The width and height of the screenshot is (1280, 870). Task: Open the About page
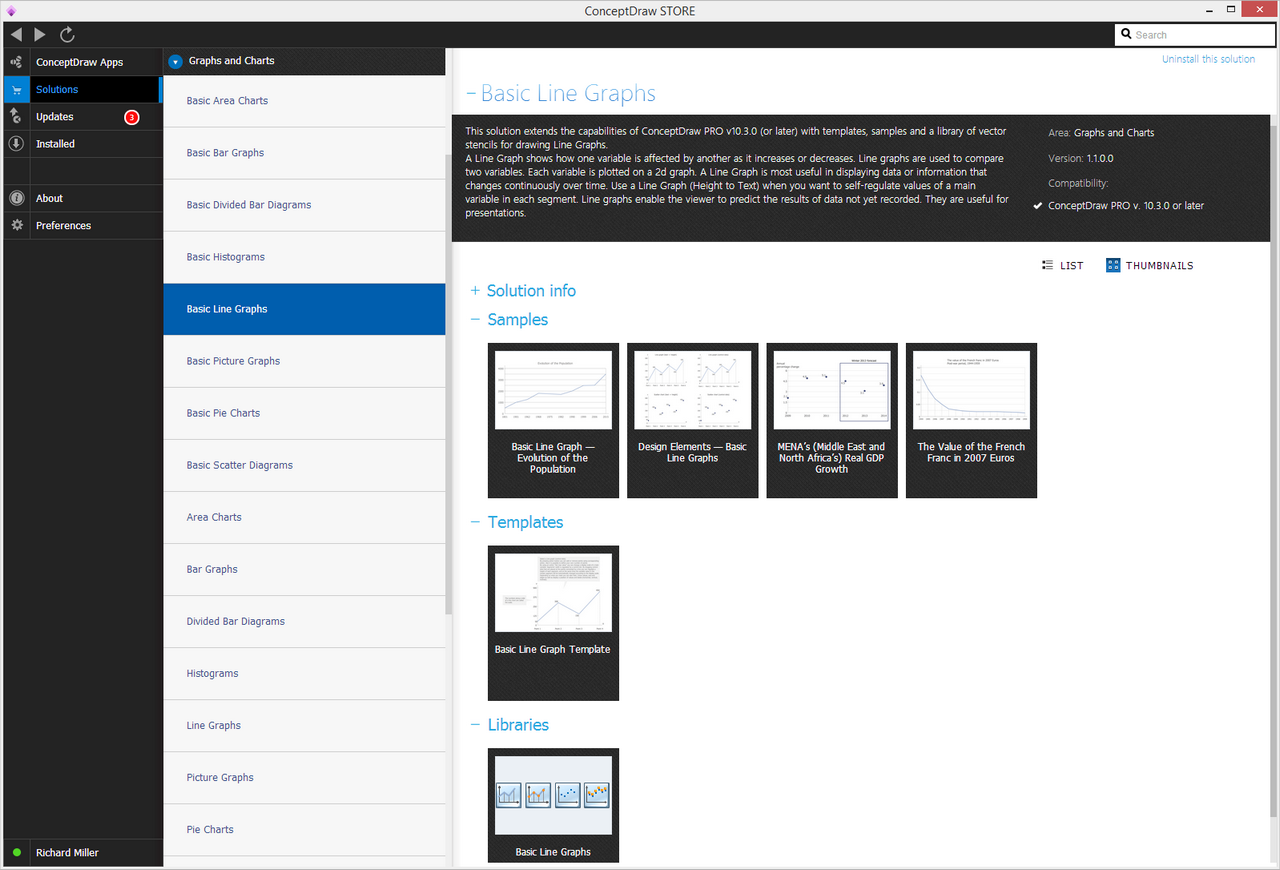[49, 198]
